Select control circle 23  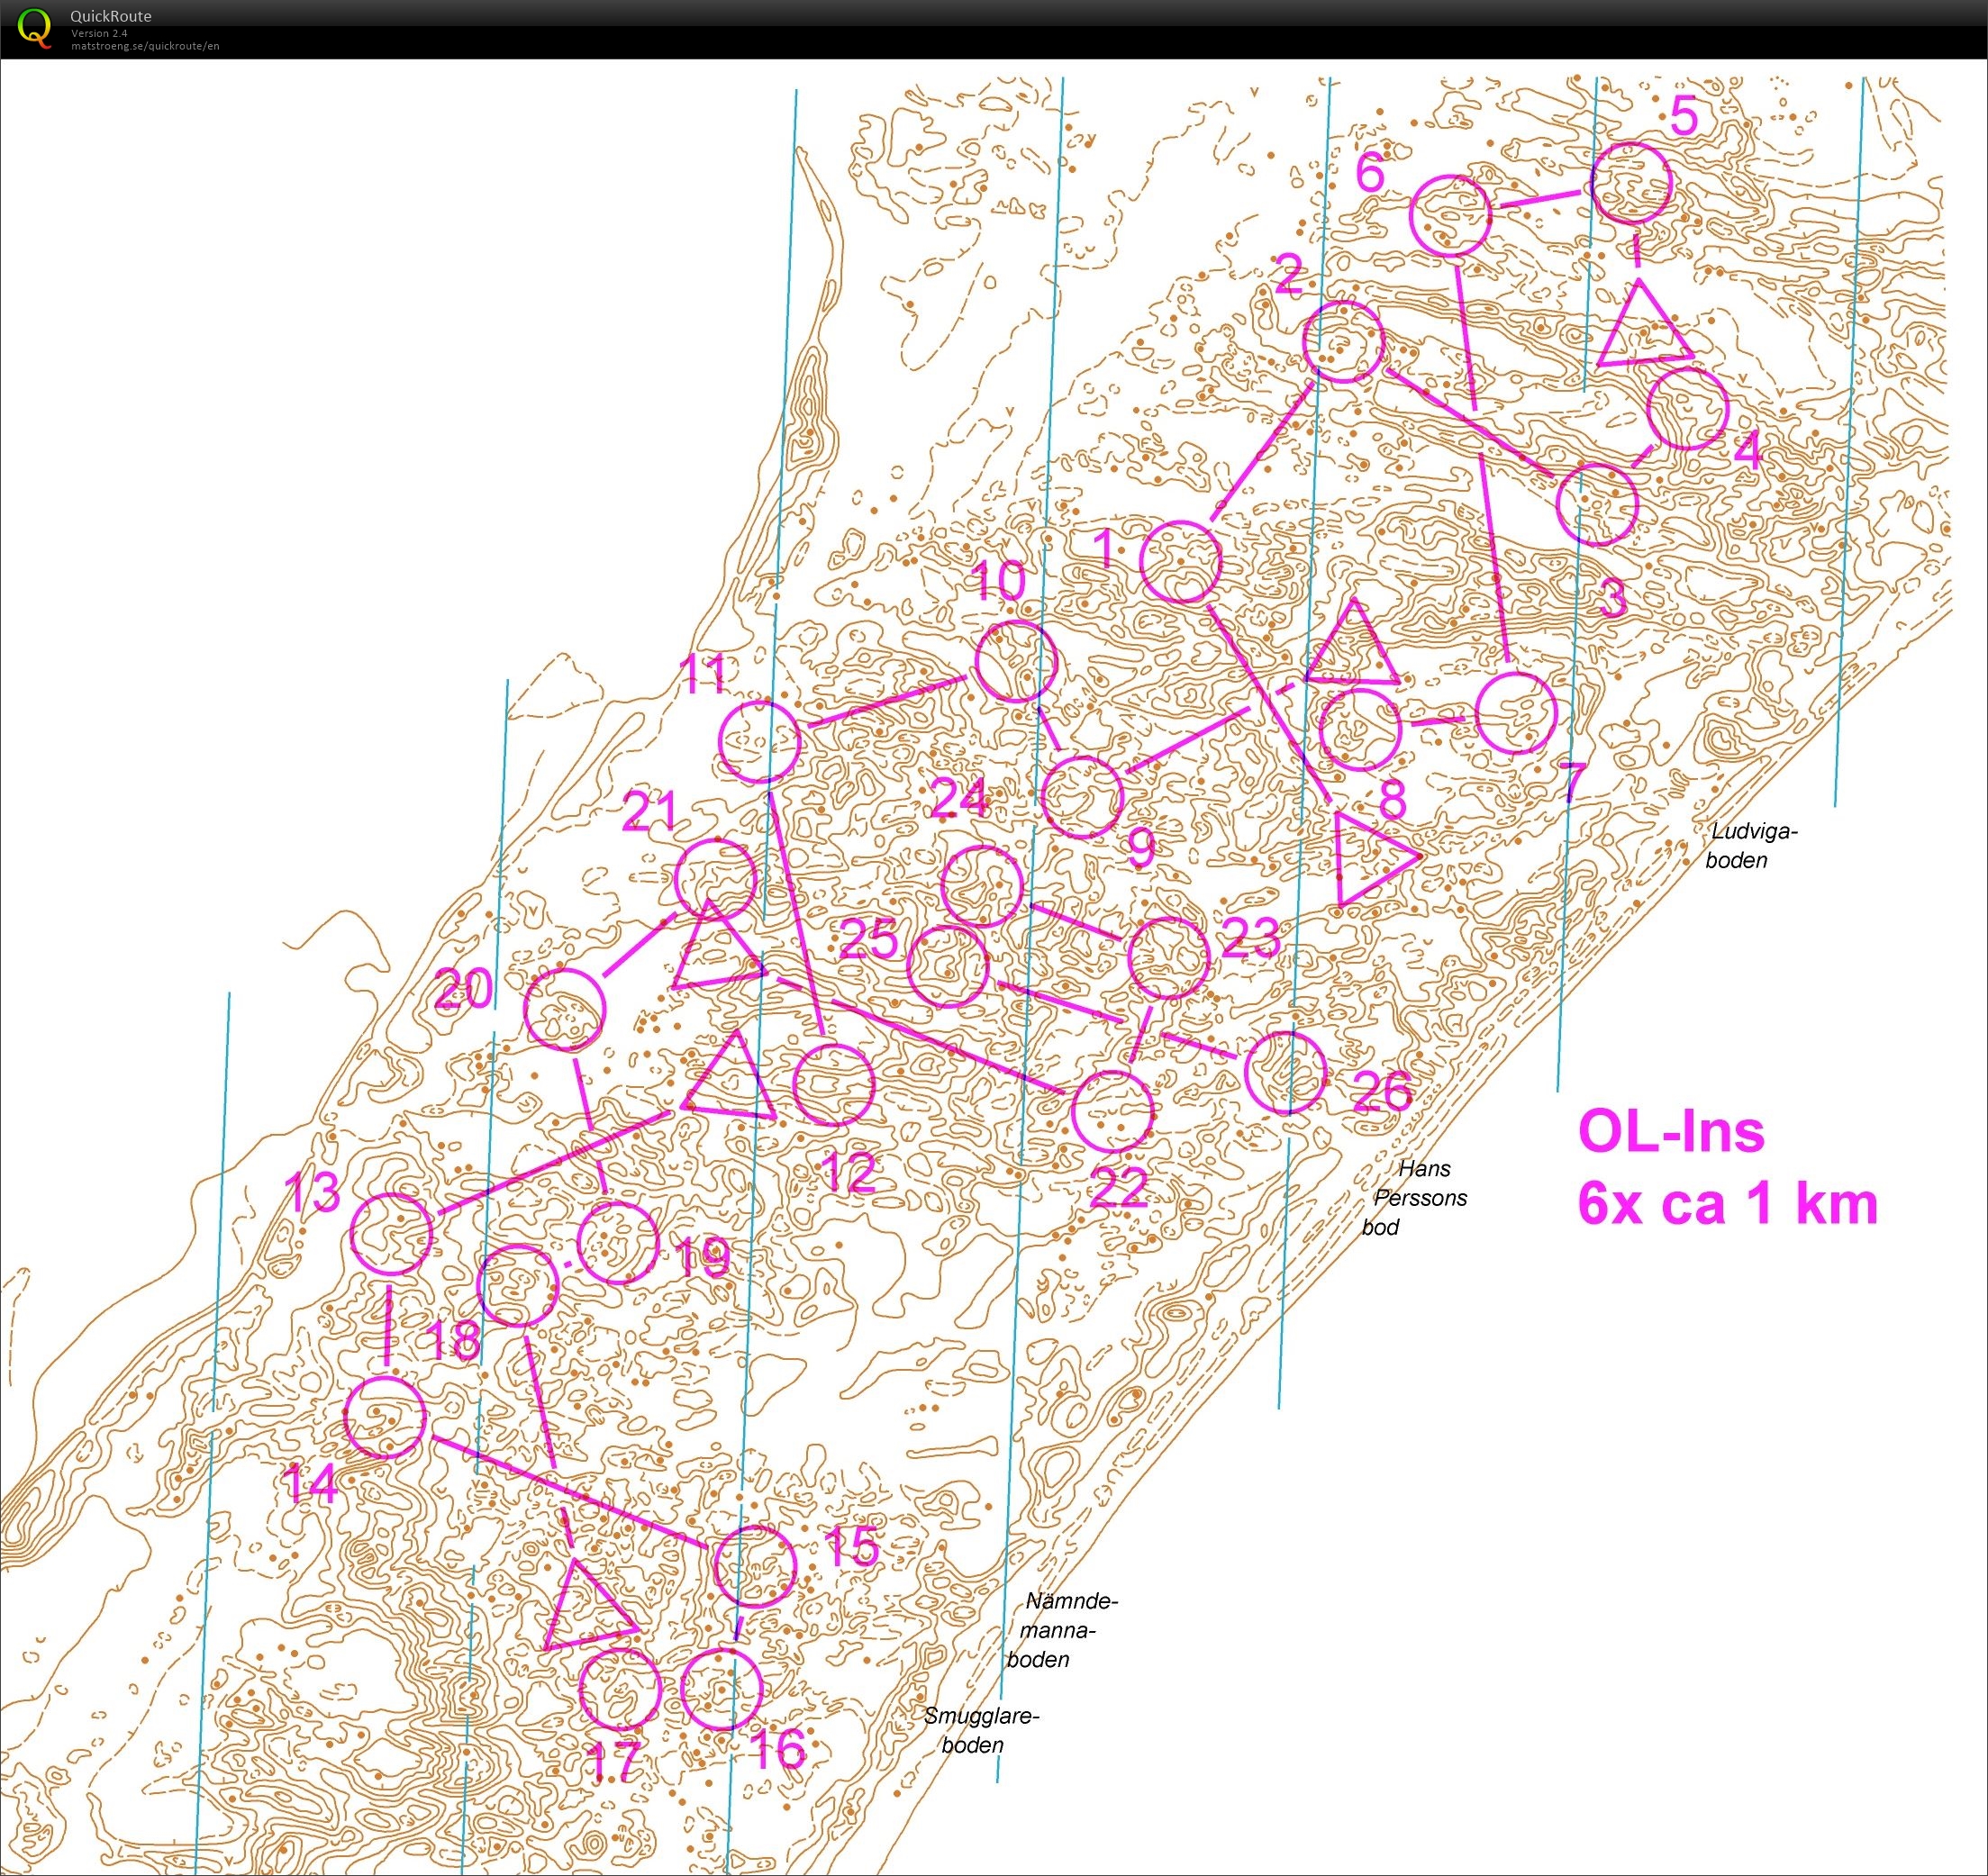click(1168, 957)
